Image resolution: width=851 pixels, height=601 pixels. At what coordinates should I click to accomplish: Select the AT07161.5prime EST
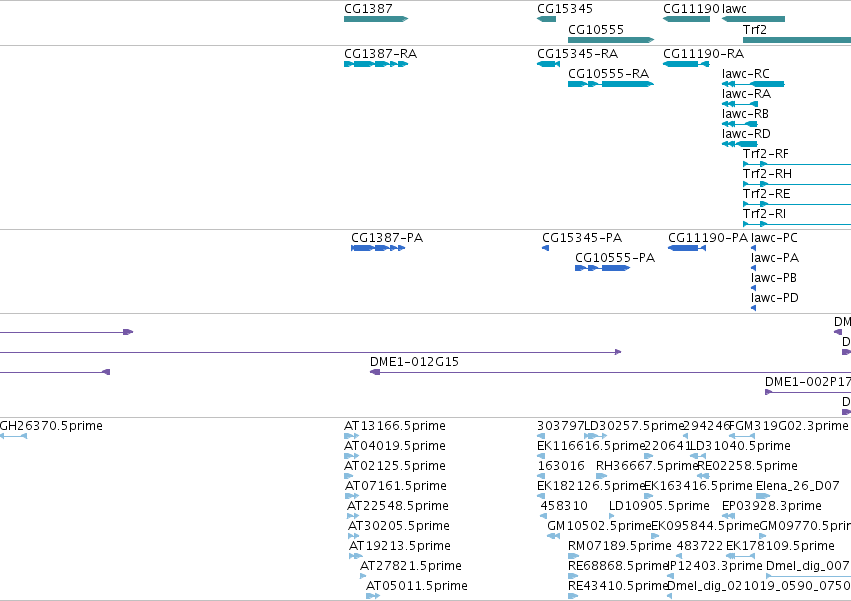point(352,496)
